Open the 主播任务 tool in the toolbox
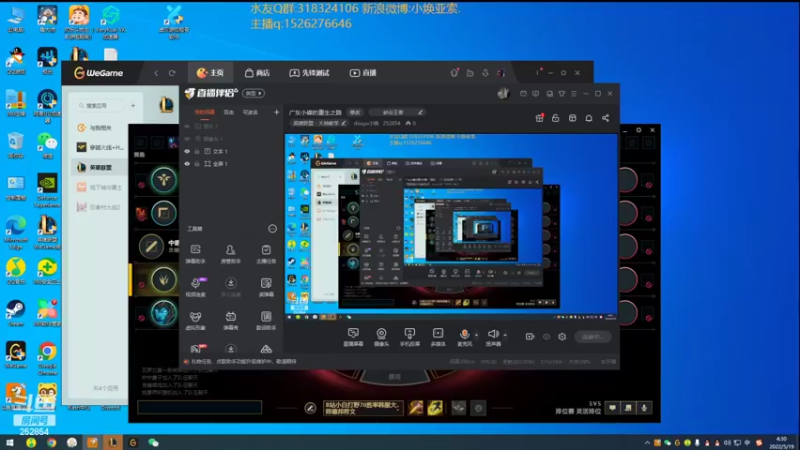The height and width of the screenshot is (450, 800). (266, 254)
